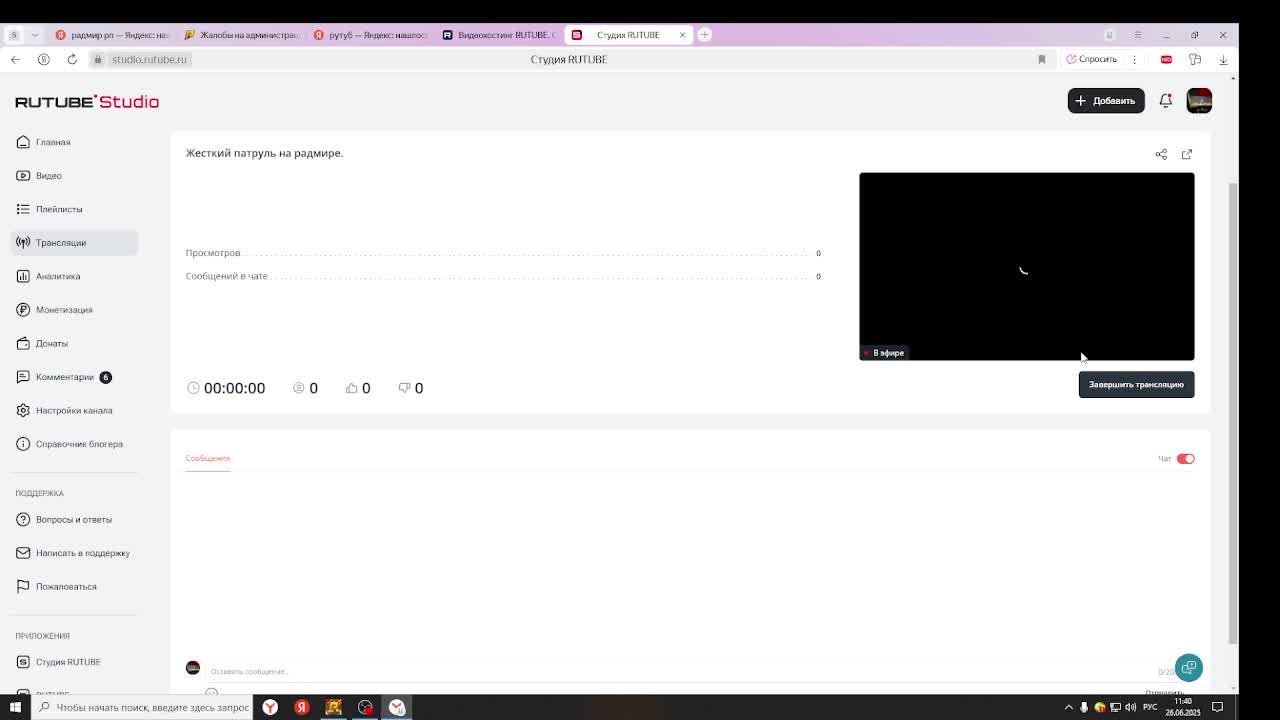Click the Добавить button
1280x720 pixels.
1106,101
